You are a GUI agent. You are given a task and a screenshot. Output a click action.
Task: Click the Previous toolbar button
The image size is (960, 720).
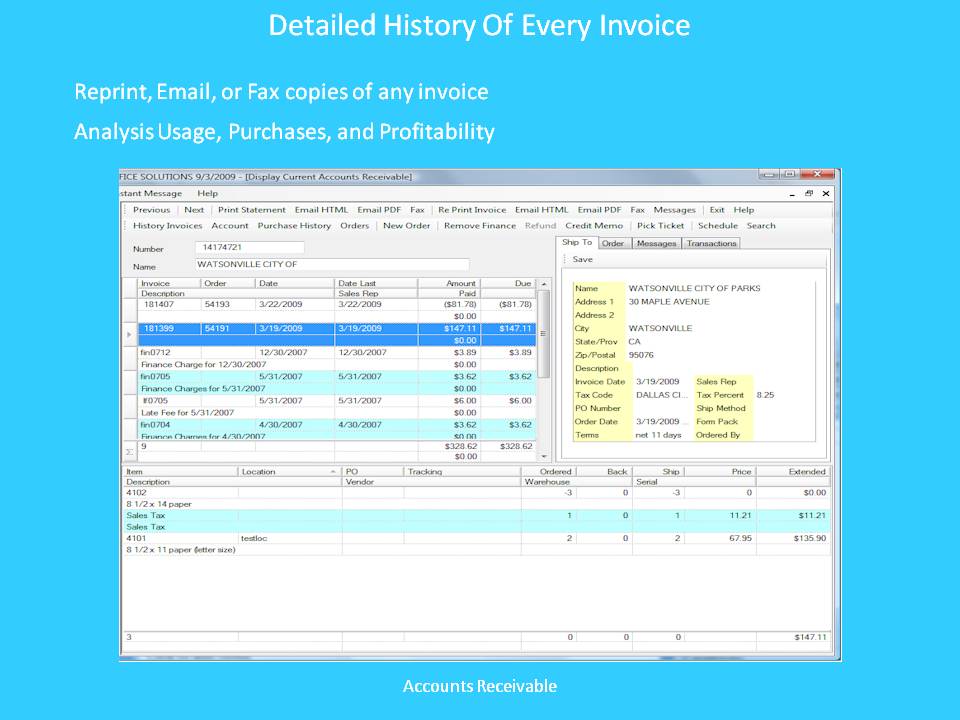(151, 209)
